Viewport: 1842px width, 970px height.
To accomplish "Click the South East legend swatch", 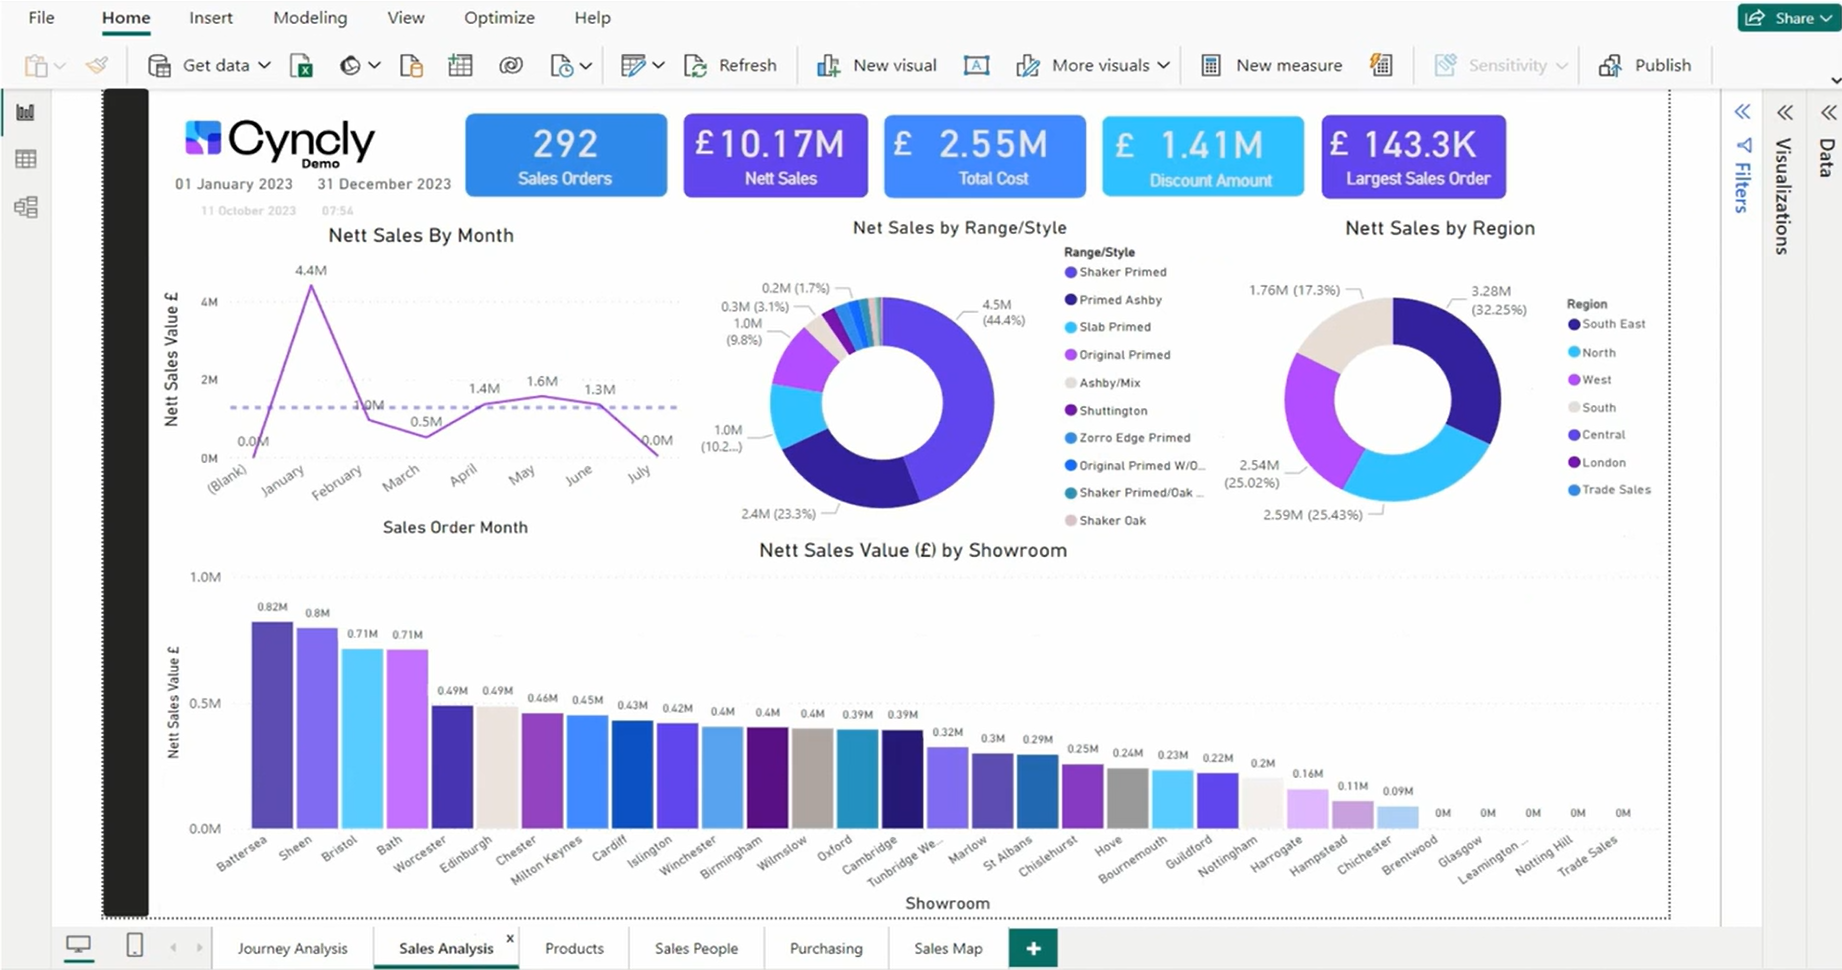I will (x=1574, y=324).
